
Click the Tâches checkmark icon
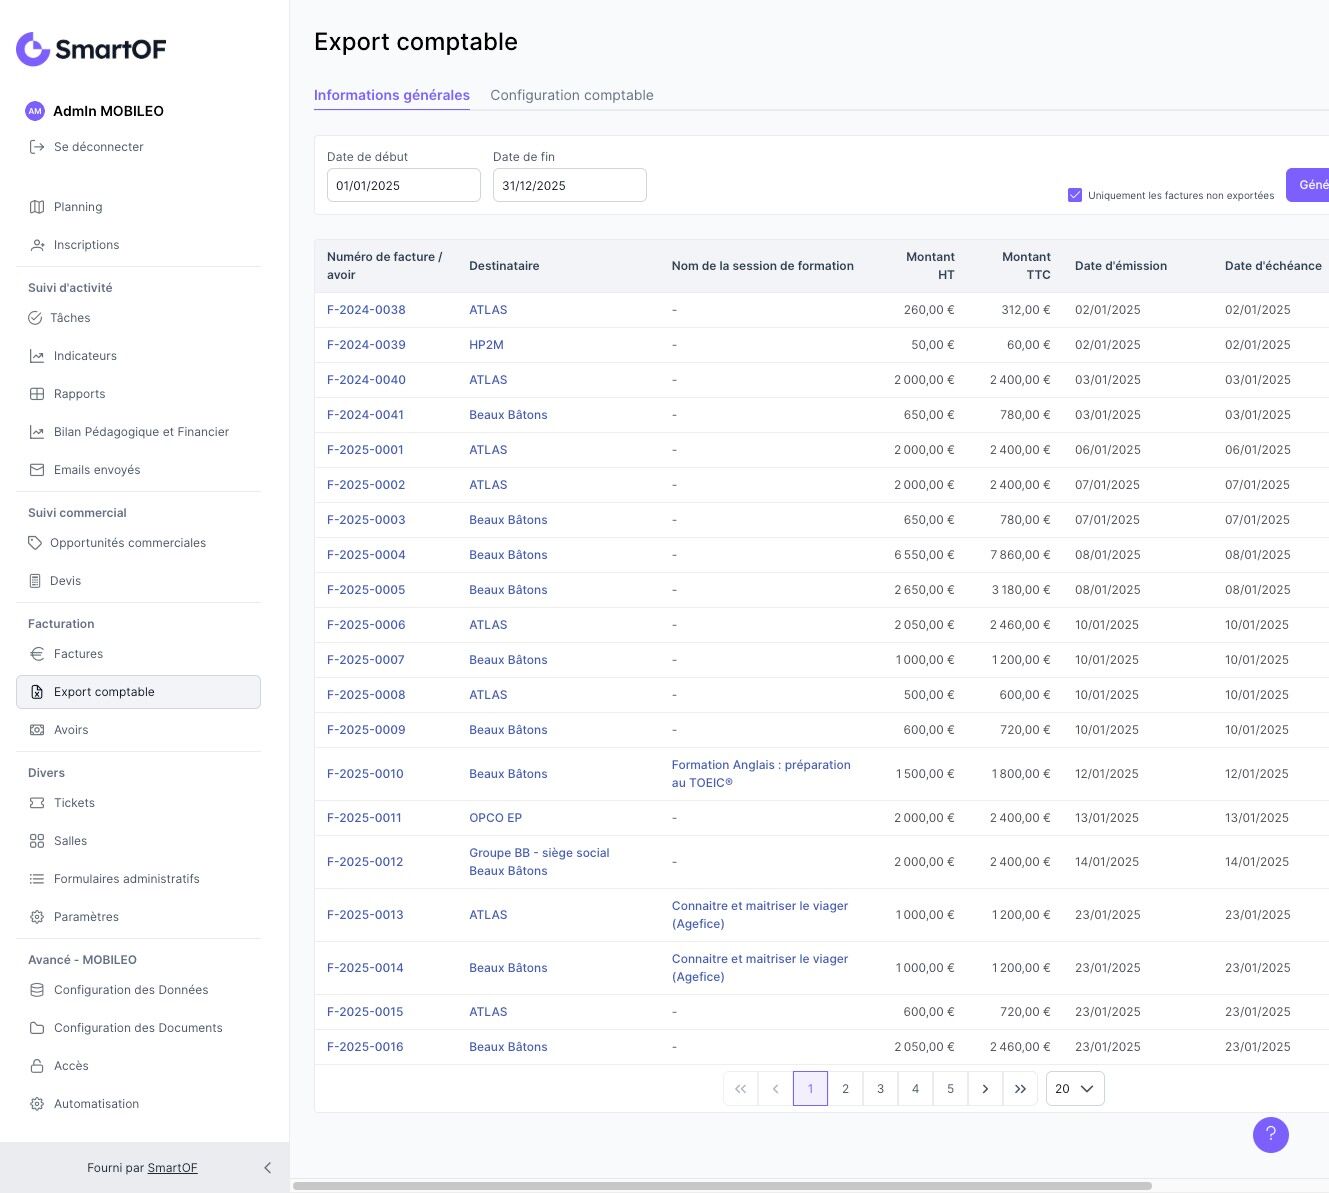click(x=35, y=318)
